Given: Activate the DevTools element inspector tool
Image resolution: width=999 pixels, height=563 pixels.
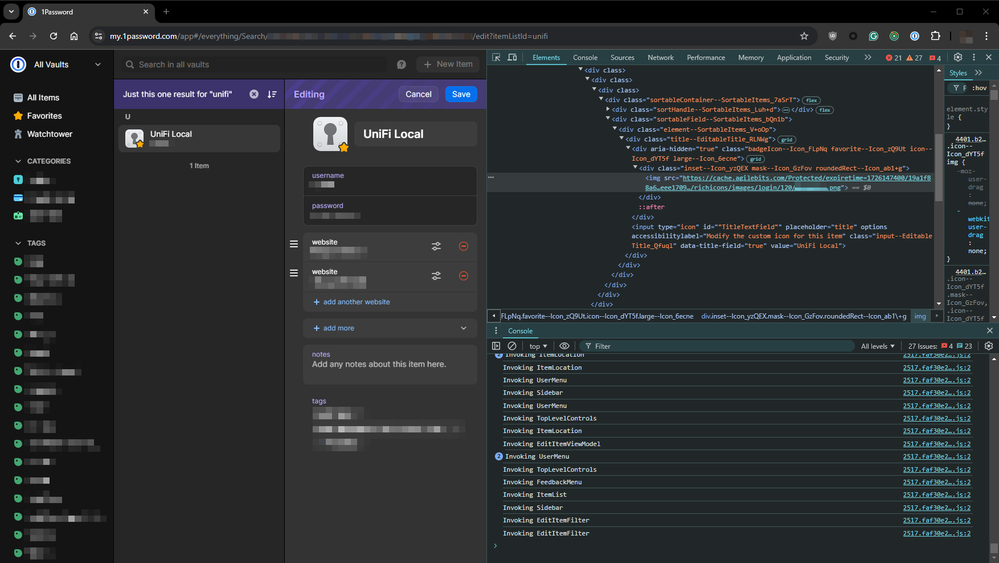Looking at the screenshot, I should 496,58.
